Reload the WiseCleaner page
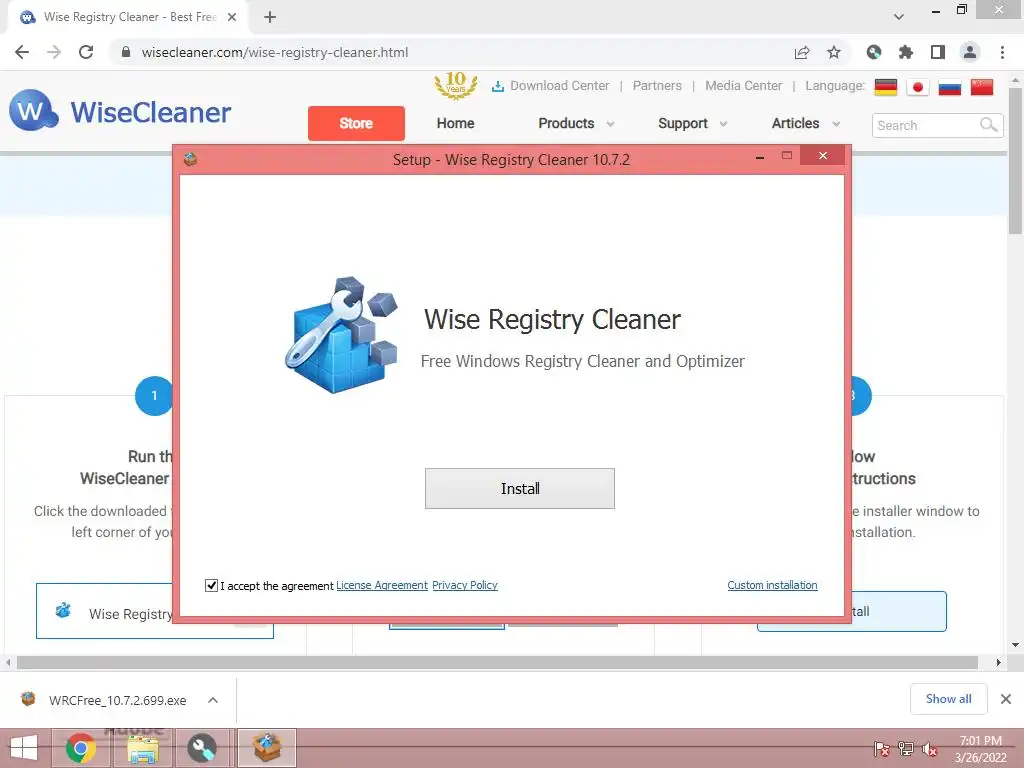 (86, 52)
